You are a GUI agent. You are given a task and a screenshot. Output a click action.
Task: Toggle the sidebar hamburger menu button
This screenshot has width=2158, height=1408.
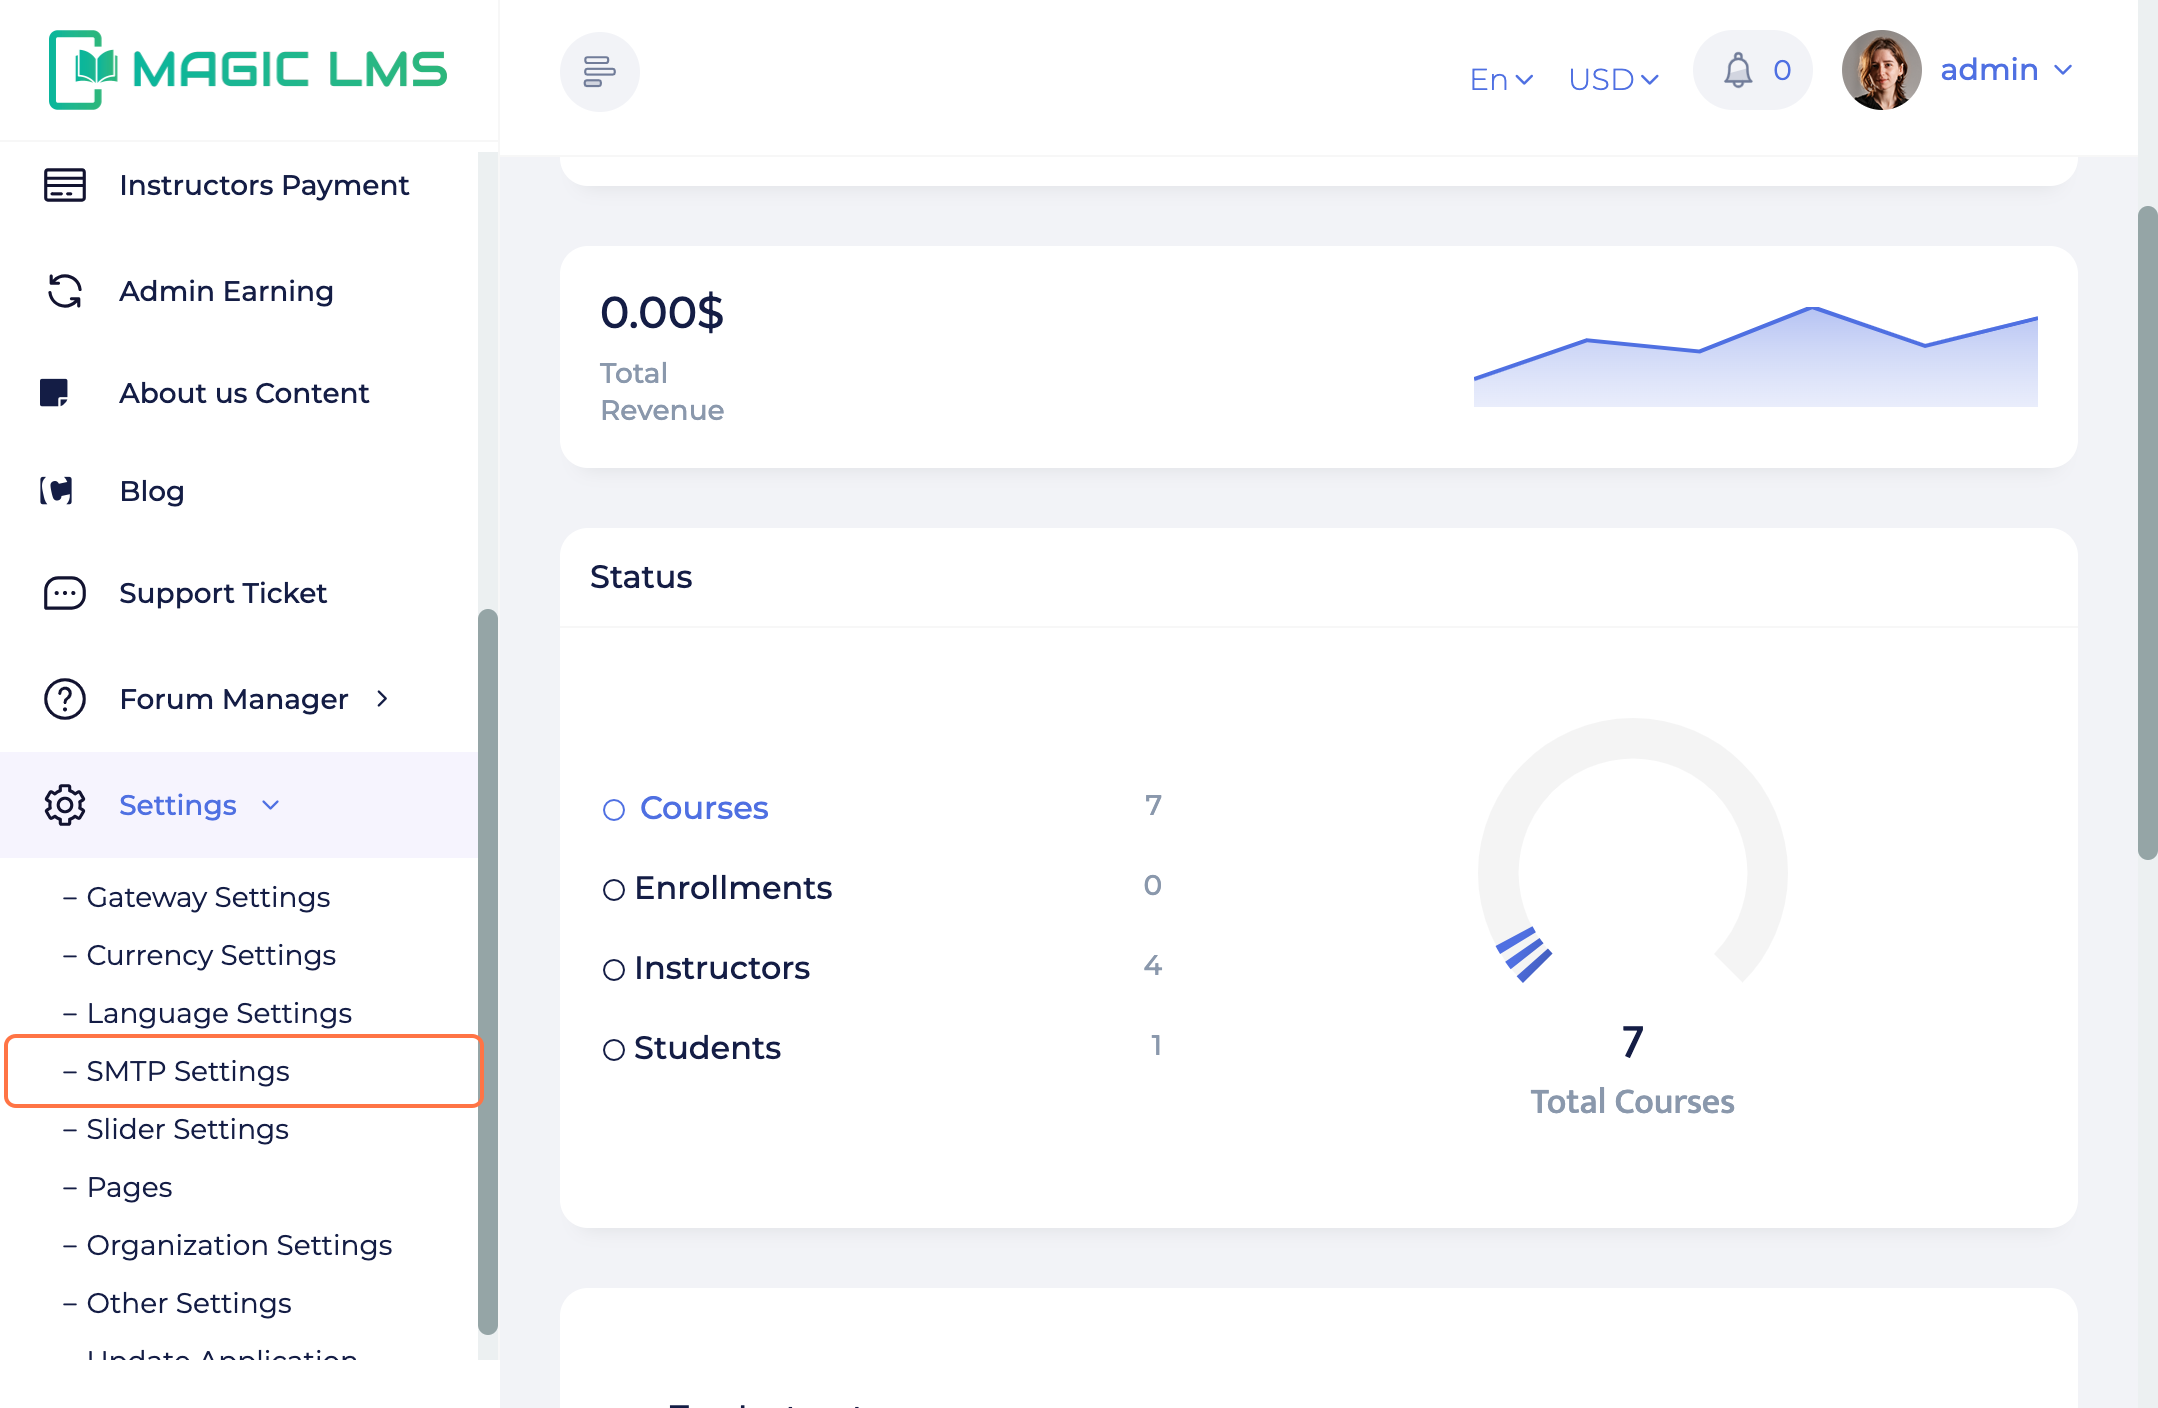(599, 71)
